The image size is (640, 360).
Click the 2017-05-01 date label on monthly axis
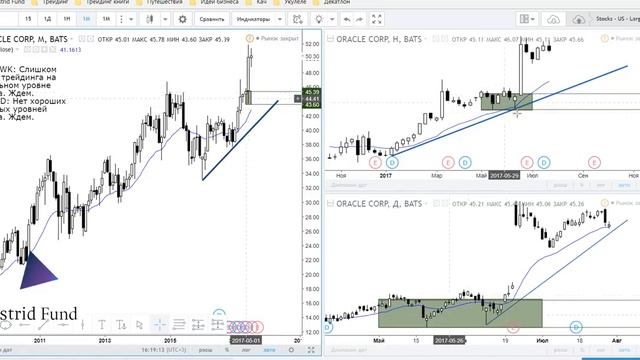(x=246, y=340)
